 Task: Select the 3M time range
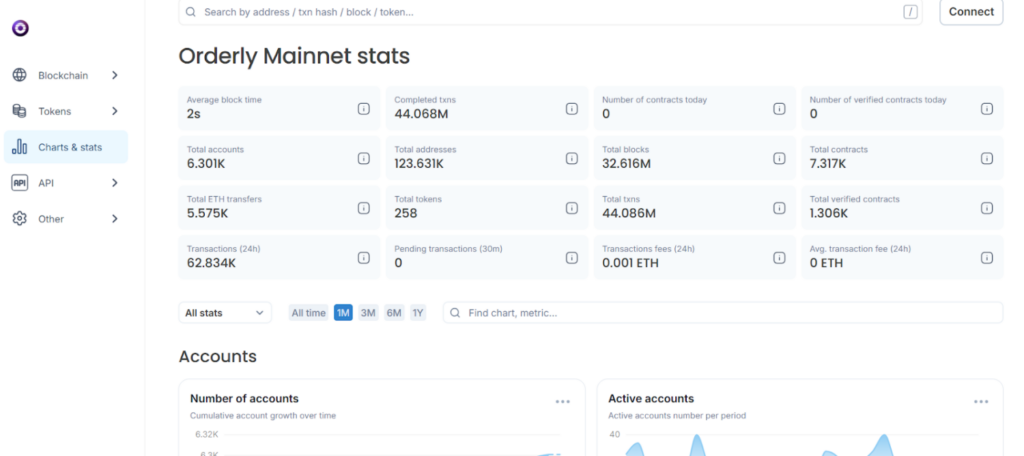[x=368, y=313]
